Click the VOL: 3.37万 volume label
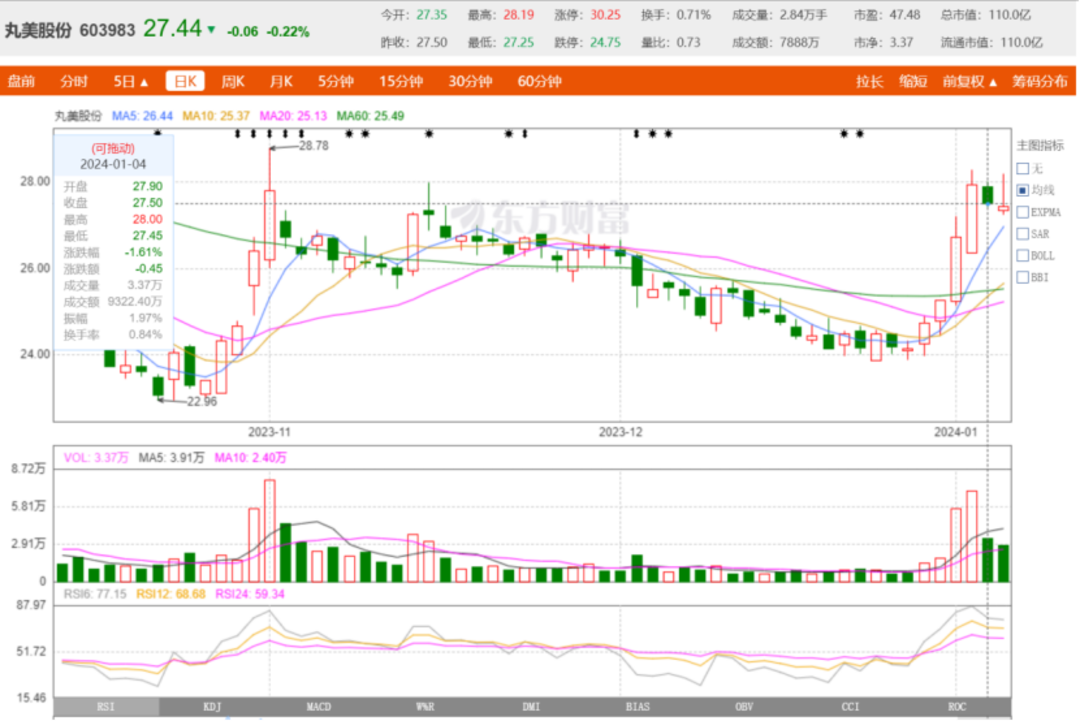1080x721 pixels. [96, 458]
